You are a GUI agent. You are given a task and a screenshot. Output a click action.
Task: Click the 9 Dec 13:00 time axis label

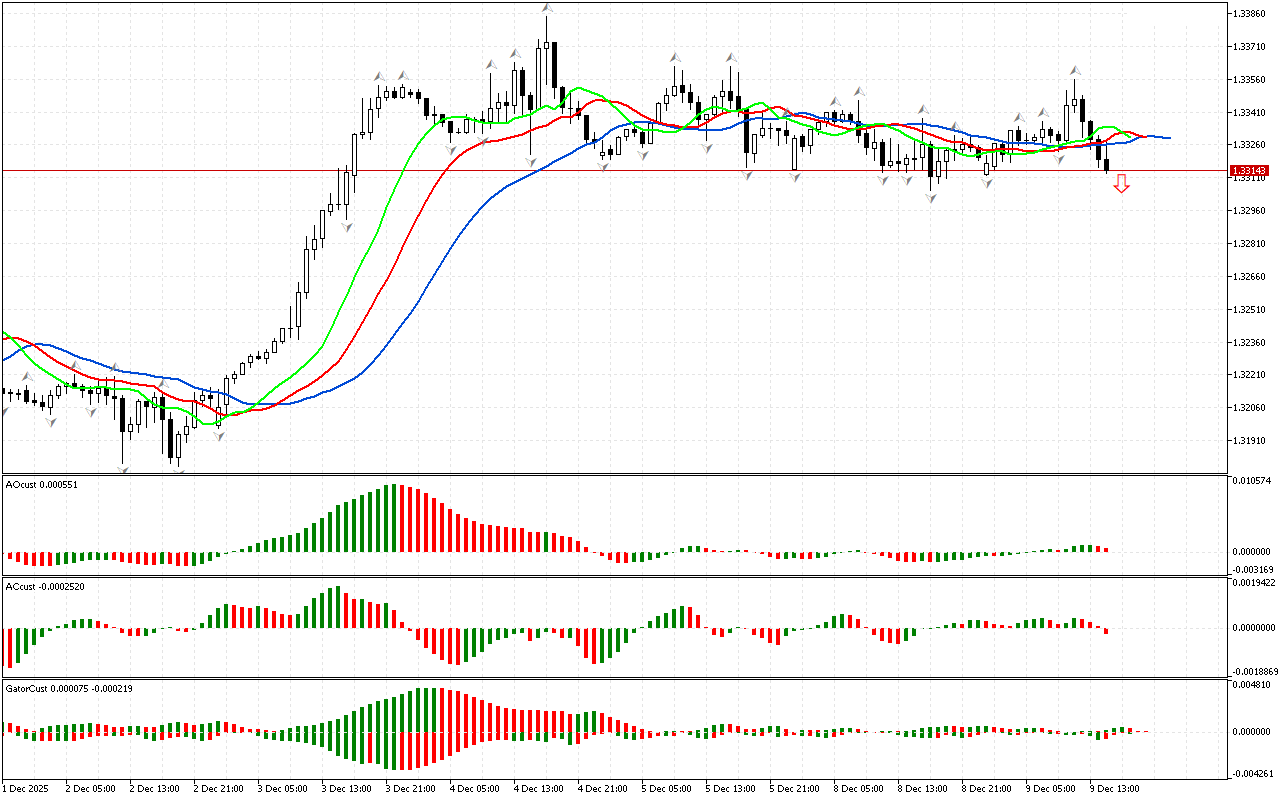coord(1114,788)
